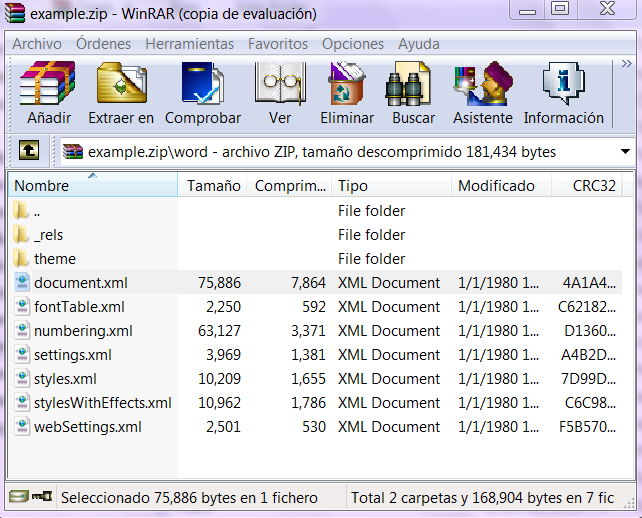Viewport: 642px width, 518px height.
Task: Select the _rels folder name
Action: click(x=48, y=235)
